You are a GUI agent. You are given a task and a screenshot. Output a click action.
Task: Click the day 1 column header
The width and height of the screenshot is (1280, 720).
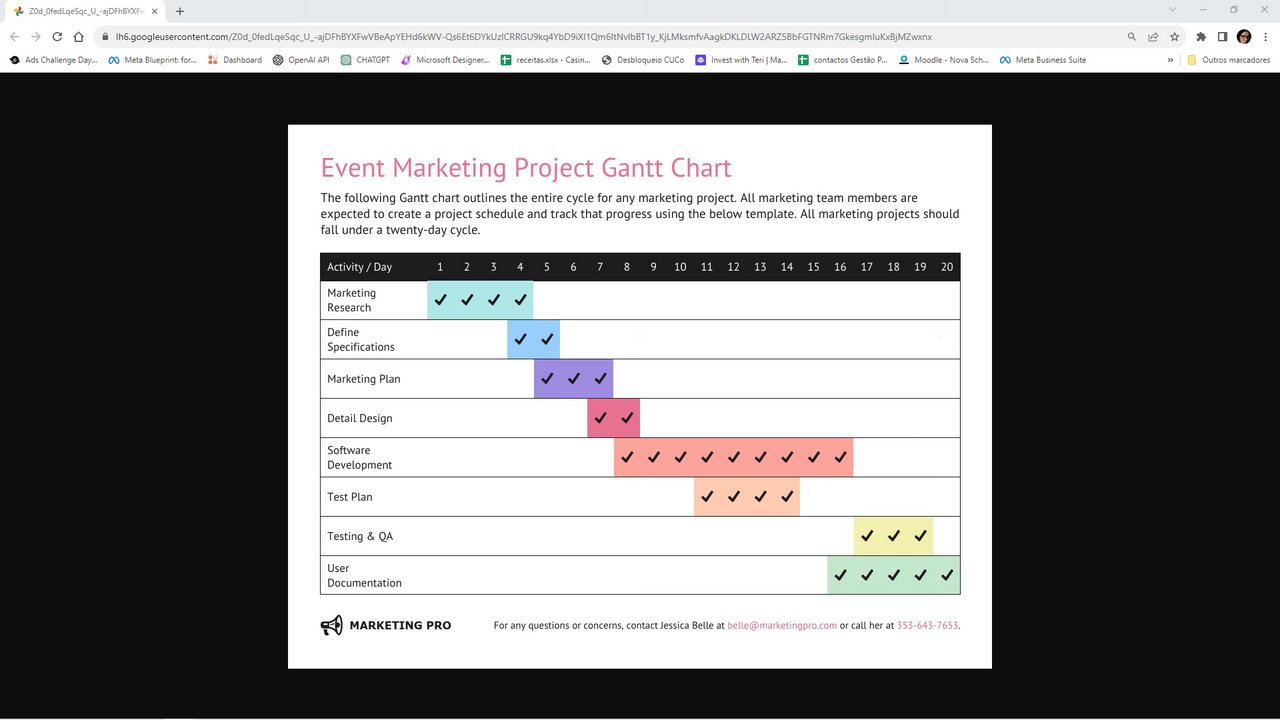click(440, 267)
